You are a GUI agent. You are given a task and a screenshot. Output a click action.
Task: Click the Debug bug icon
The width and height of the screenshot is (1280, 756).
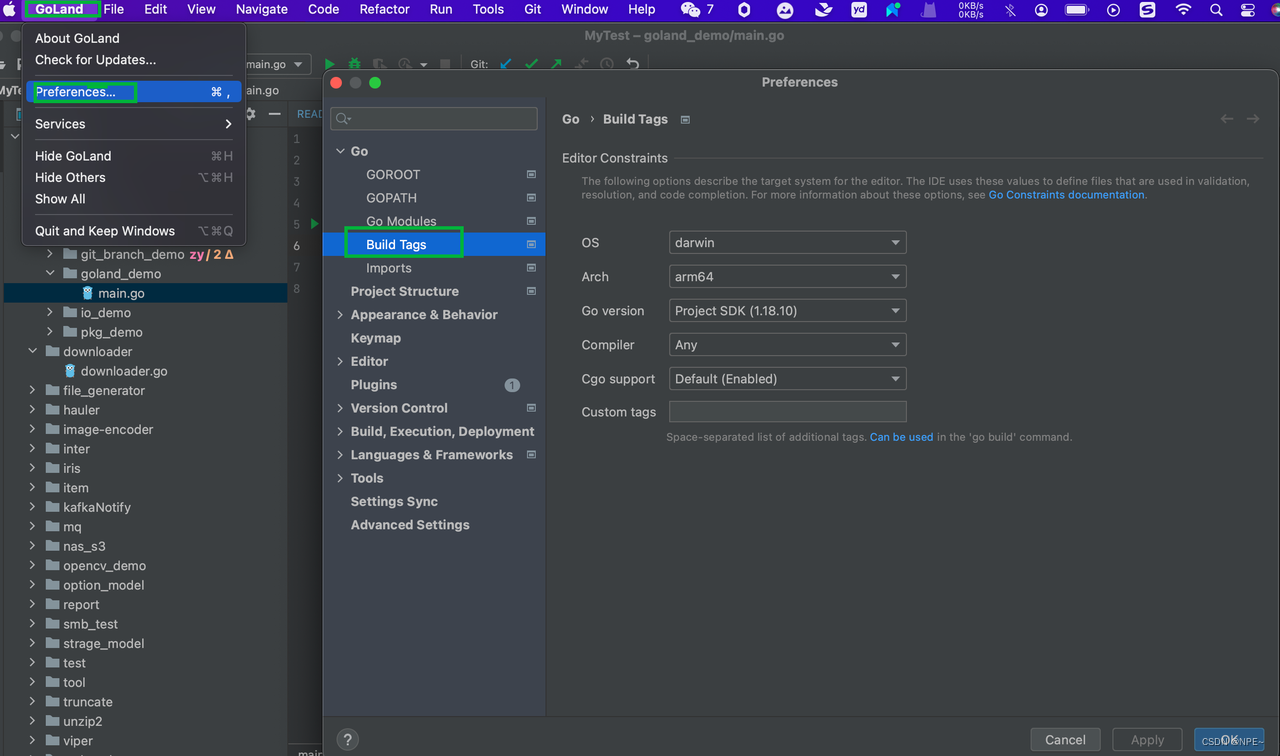coord(354,64)
